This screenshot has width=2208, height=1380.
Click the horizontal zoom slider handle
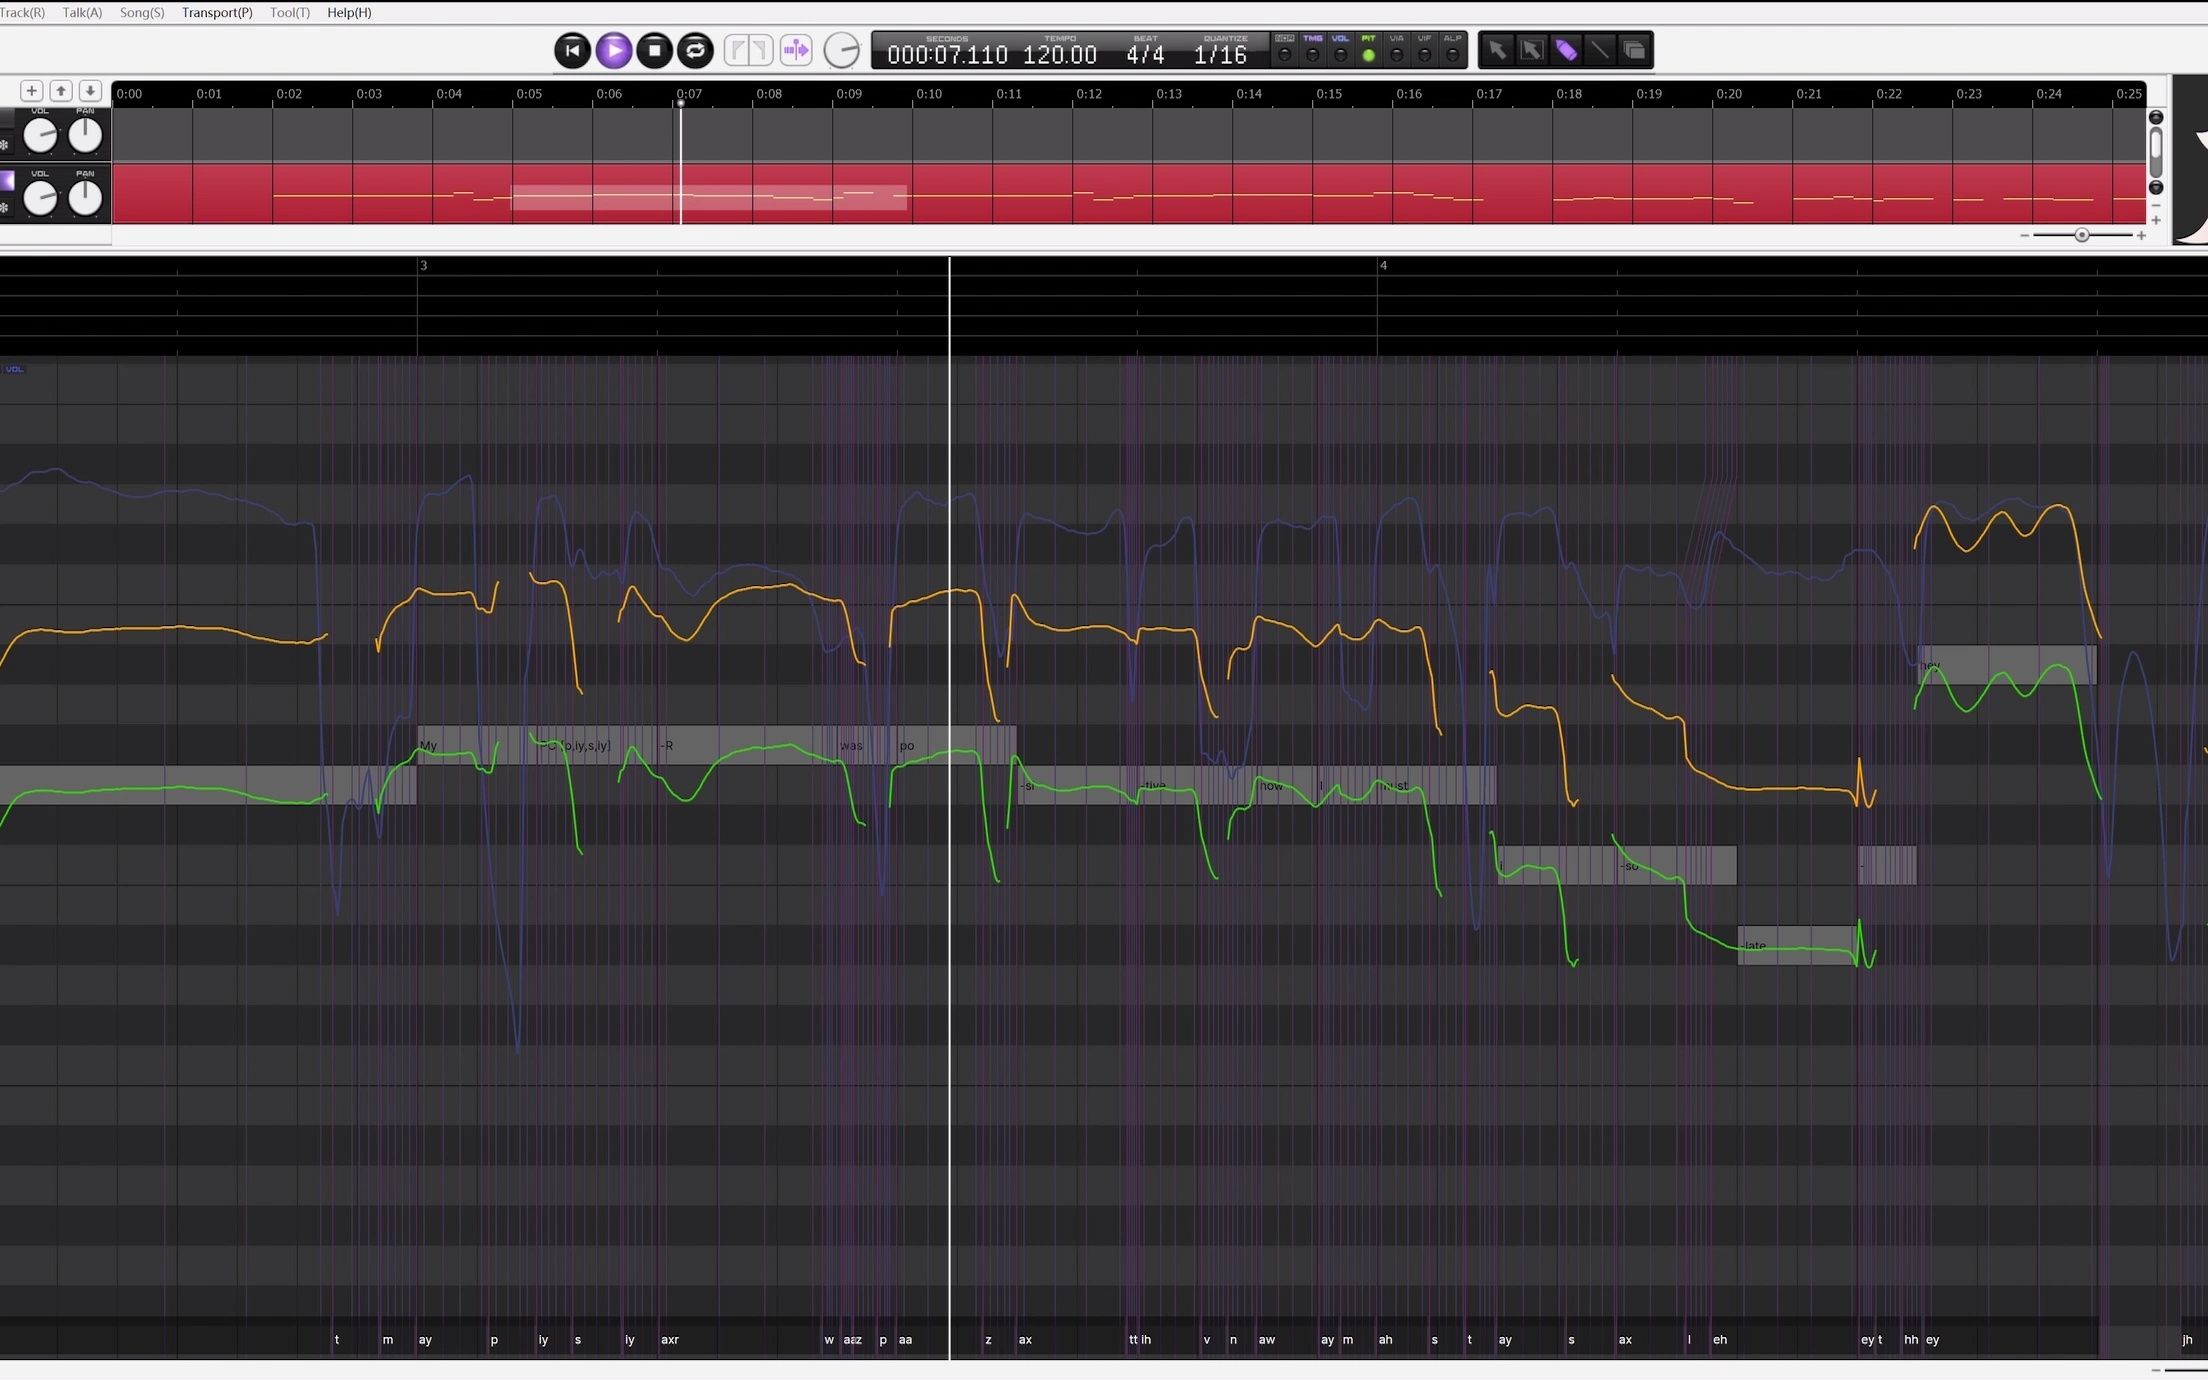point(2081,235)
